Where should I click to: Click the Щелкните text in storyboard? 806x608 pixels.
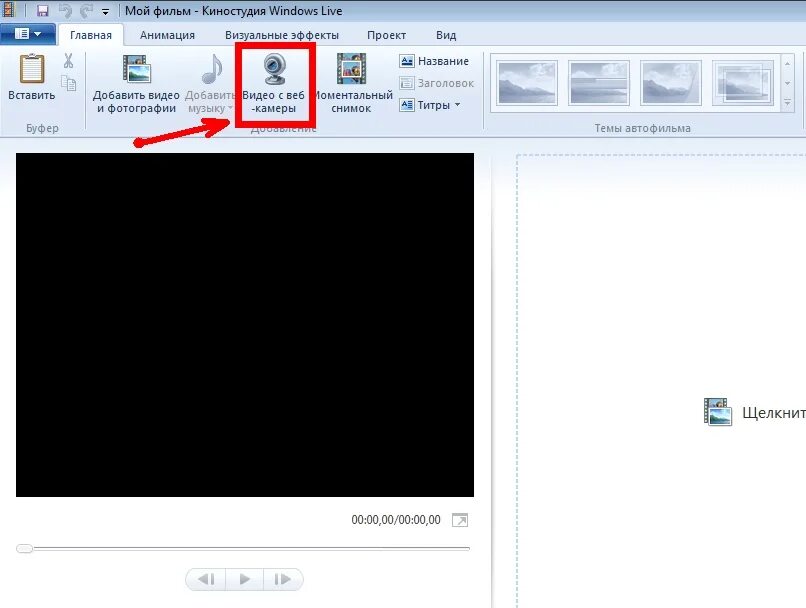click(x=774, y=413)
